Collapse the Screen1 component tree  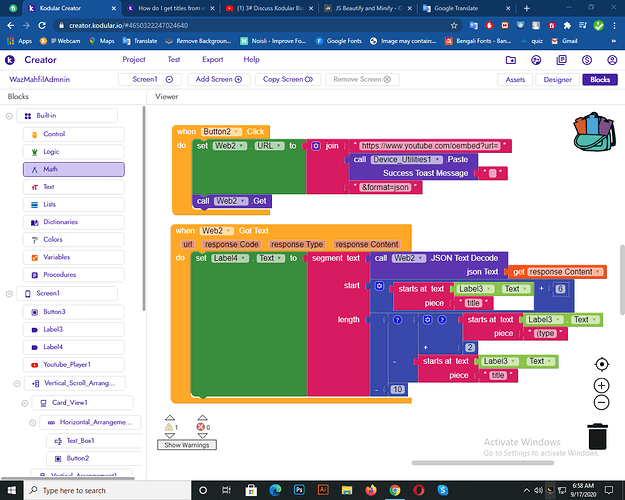coord(11,293)
